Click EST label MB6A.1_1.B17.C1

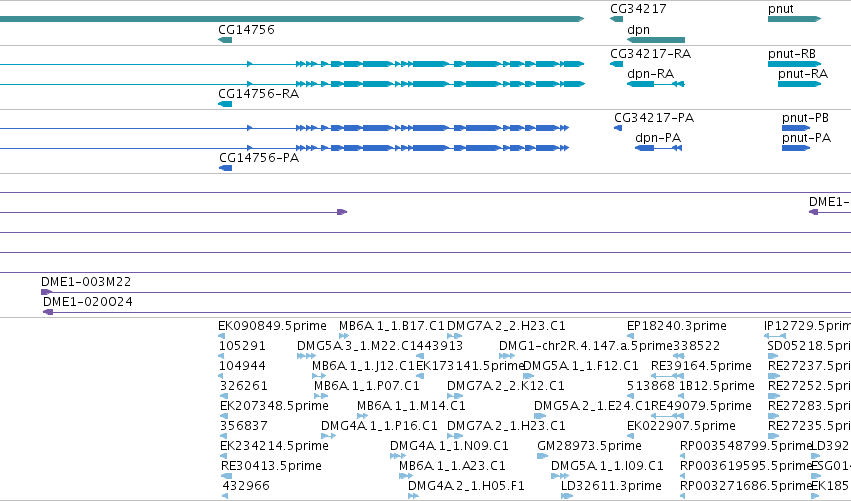point(391,326)
